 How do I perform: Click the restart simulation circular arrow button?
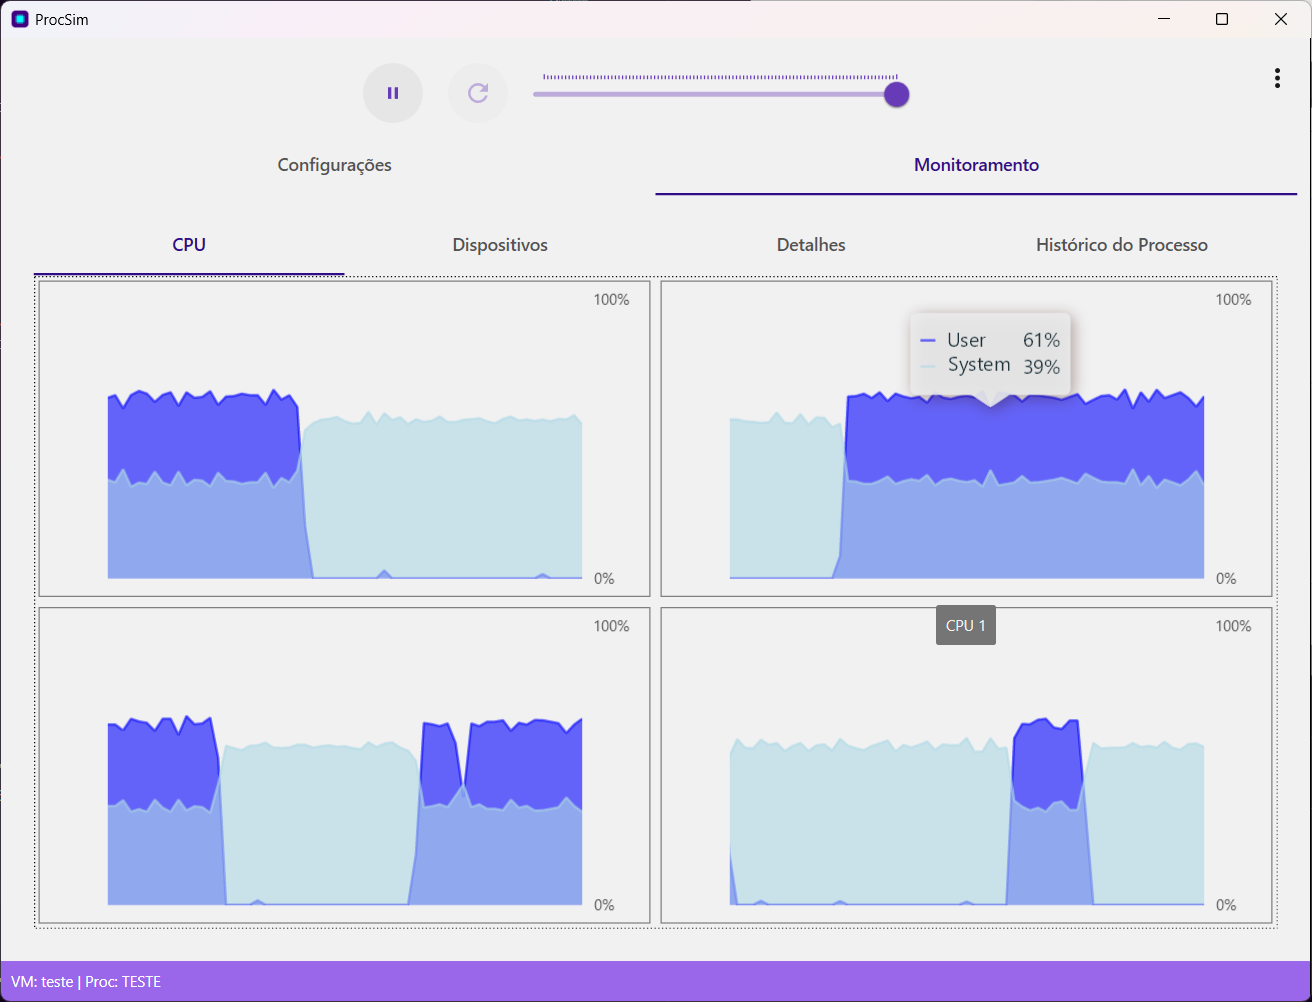click(x=478, y=93)
